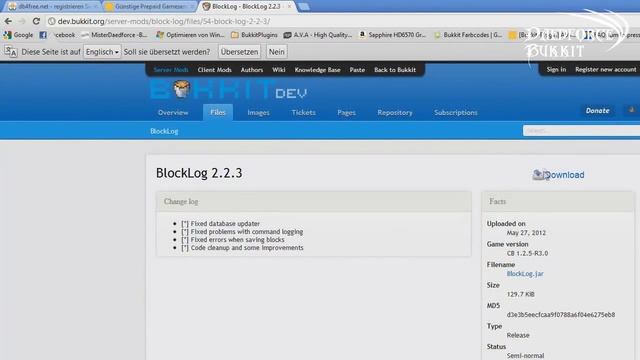This screenshot has width=640, height=360.
Task: Open the Bukkit Farbcodes bookmark
Action: (468, 35)
